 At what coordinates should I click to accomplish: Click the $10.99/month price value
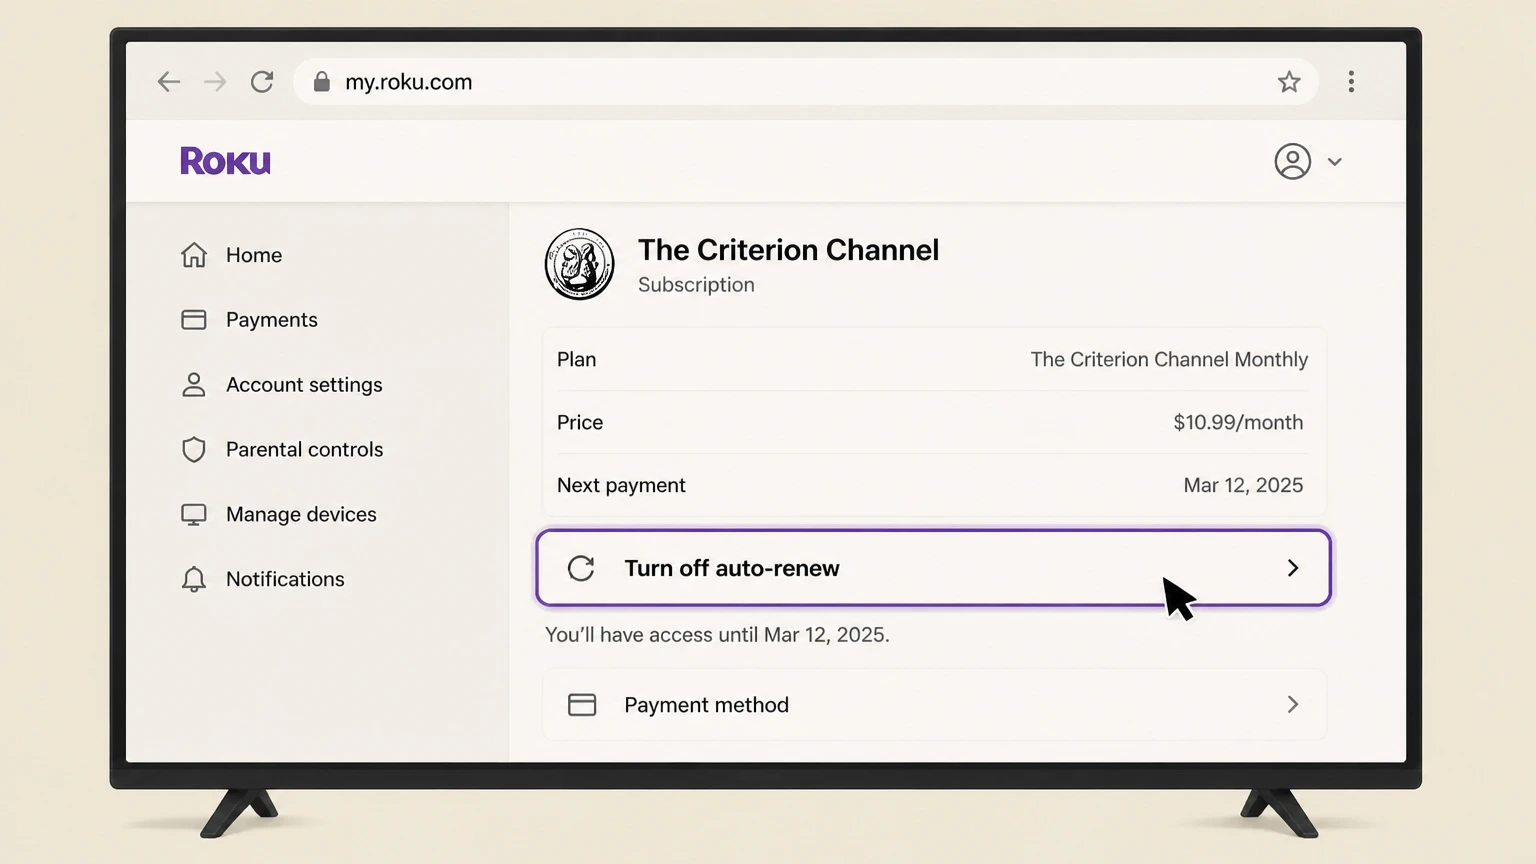tap(1238, 423)
